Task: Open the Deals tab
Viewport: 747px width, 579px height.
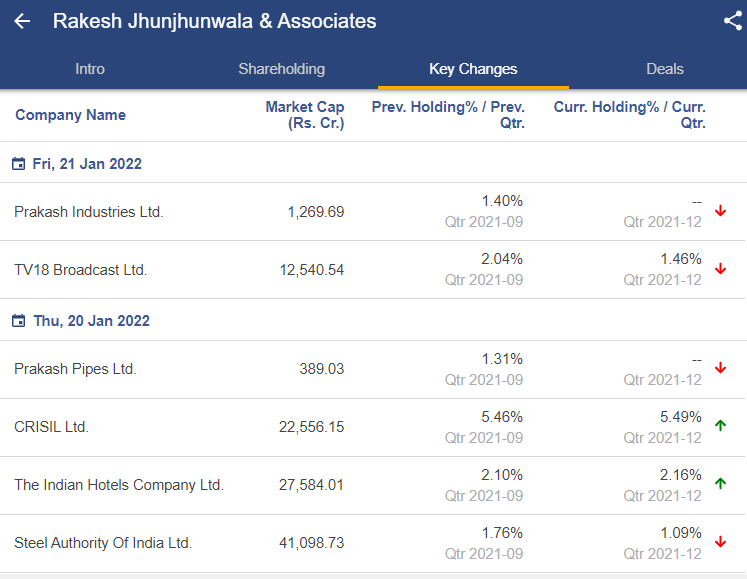Action: tap(665, 69)
